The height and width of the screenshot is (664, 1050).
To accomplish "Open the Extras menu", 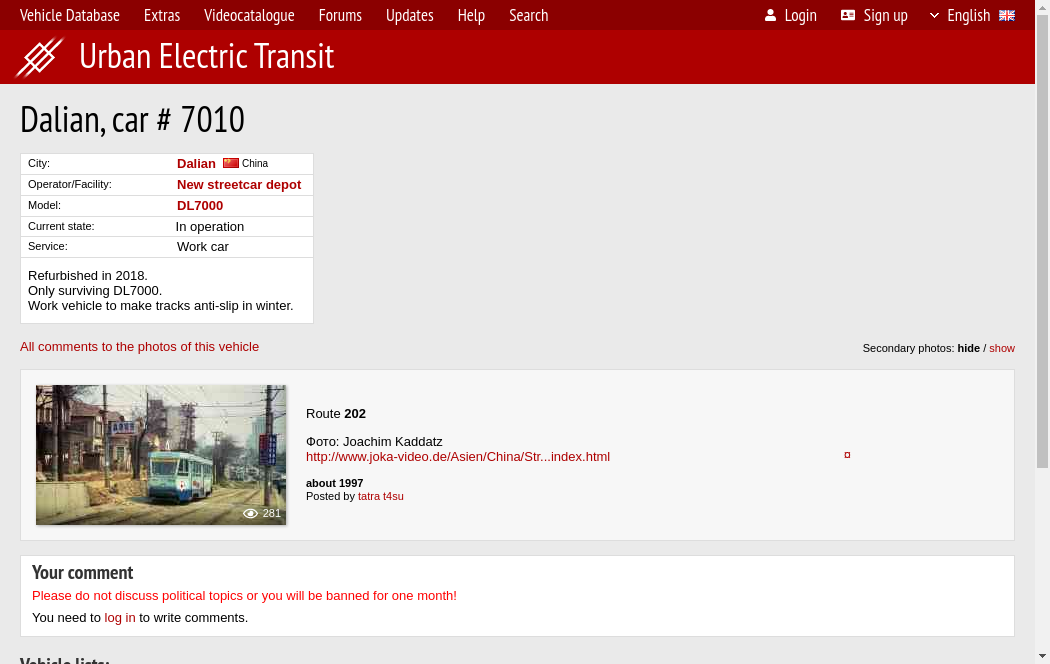I will (162, 15).
